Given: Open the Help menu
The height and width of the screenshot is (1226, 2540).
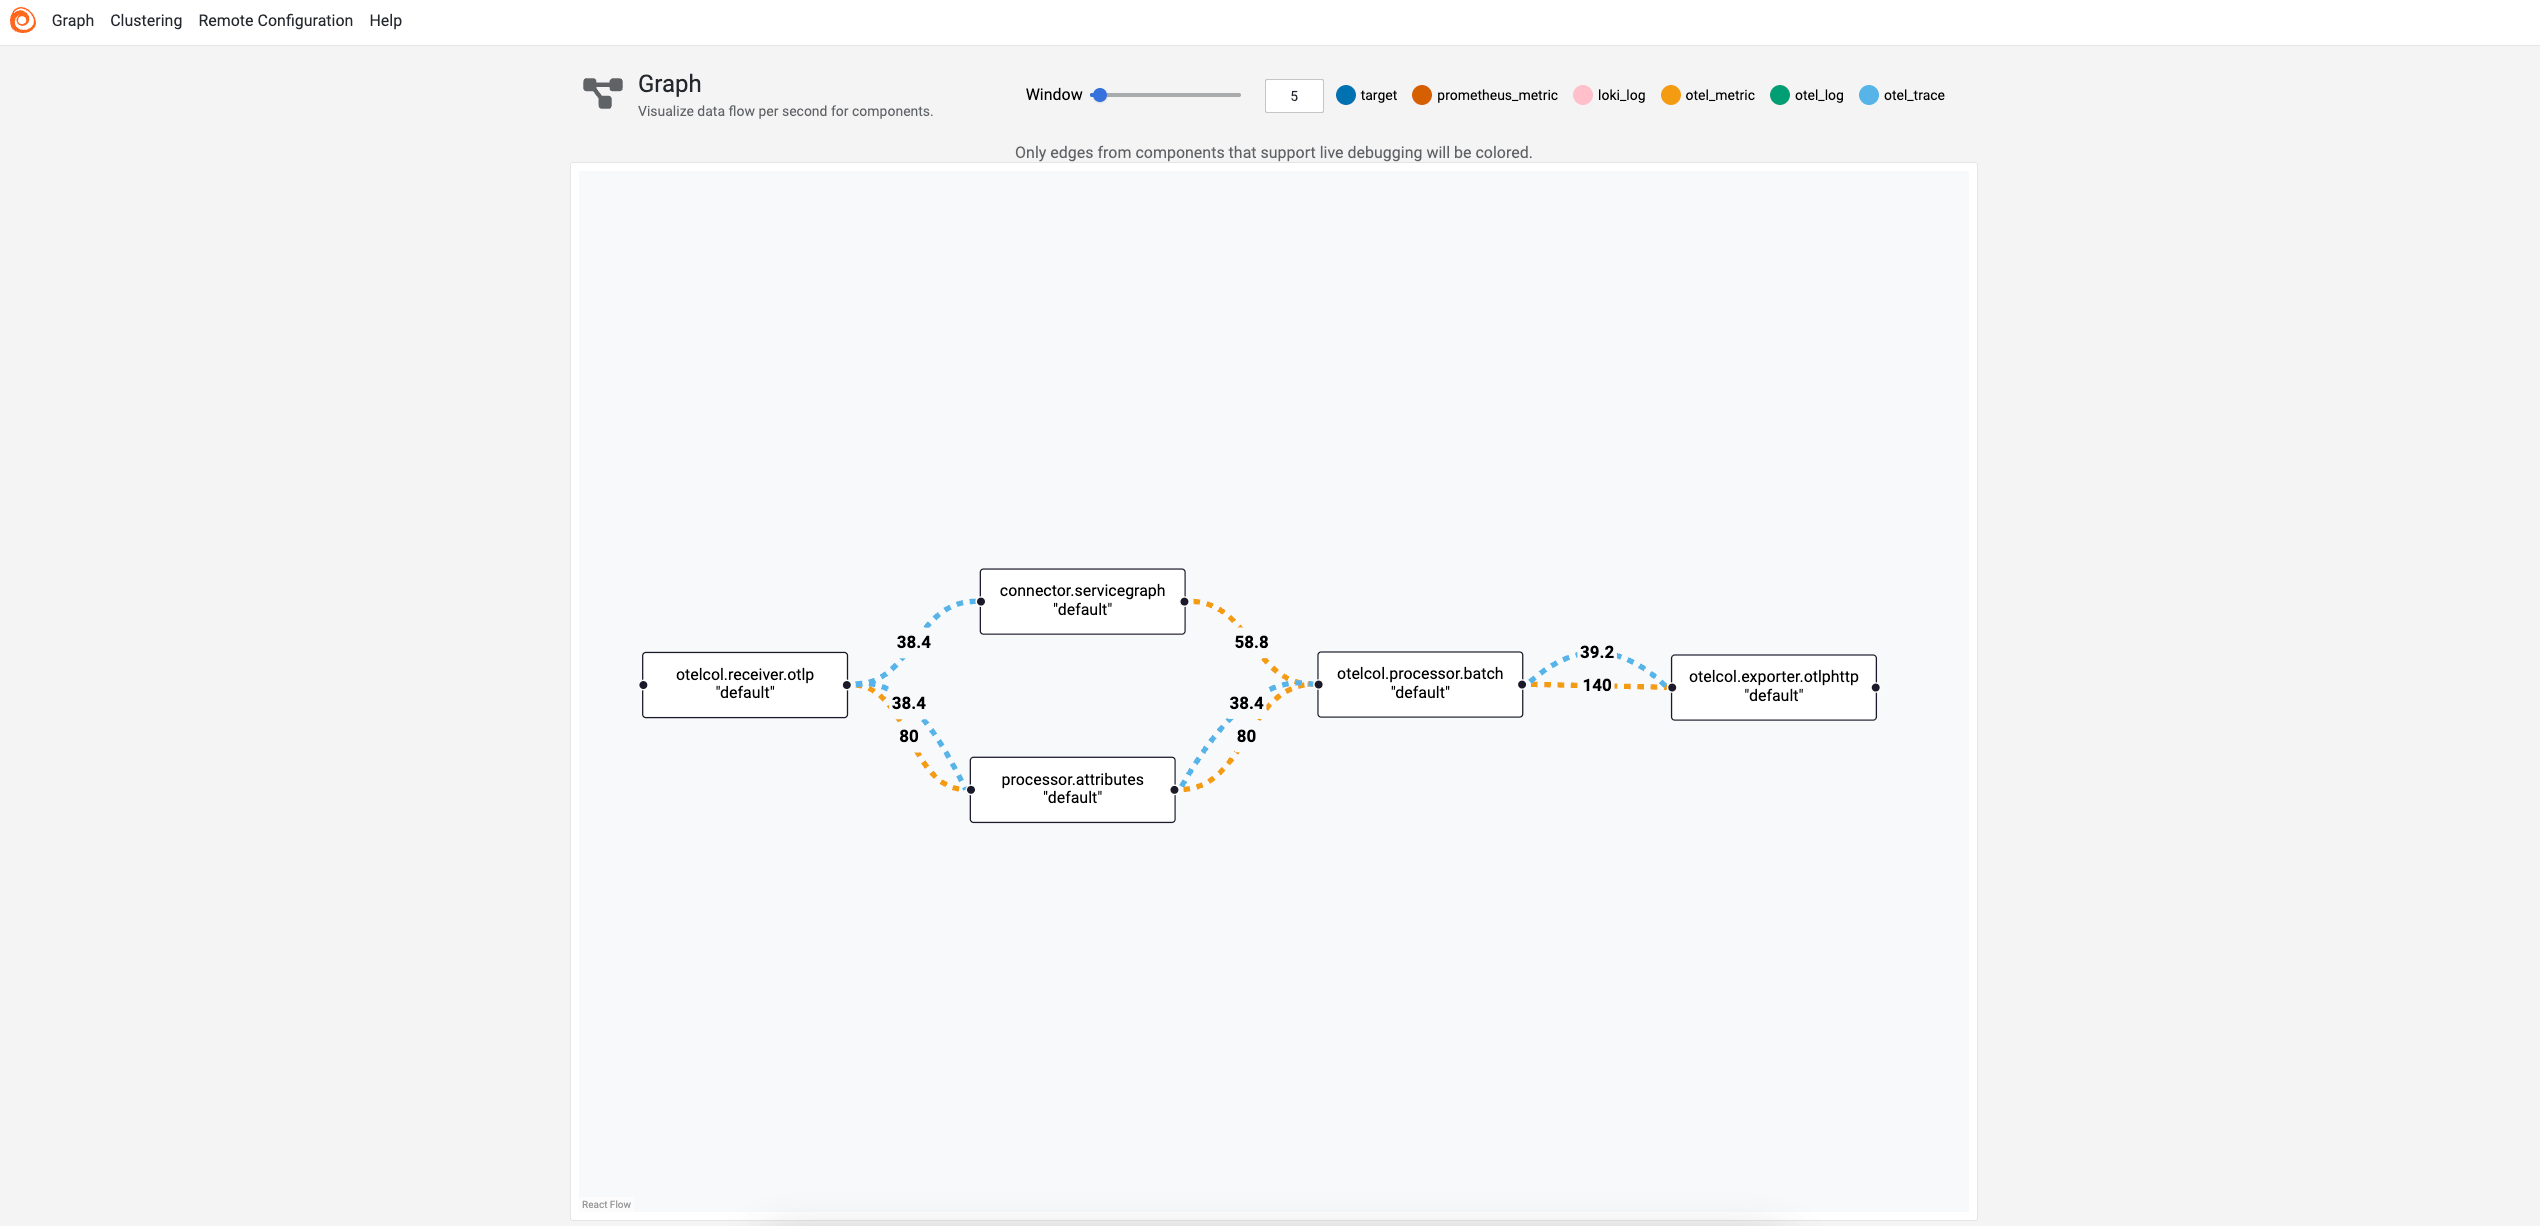Looking at the screenshot, I should [x=386, y=20].
